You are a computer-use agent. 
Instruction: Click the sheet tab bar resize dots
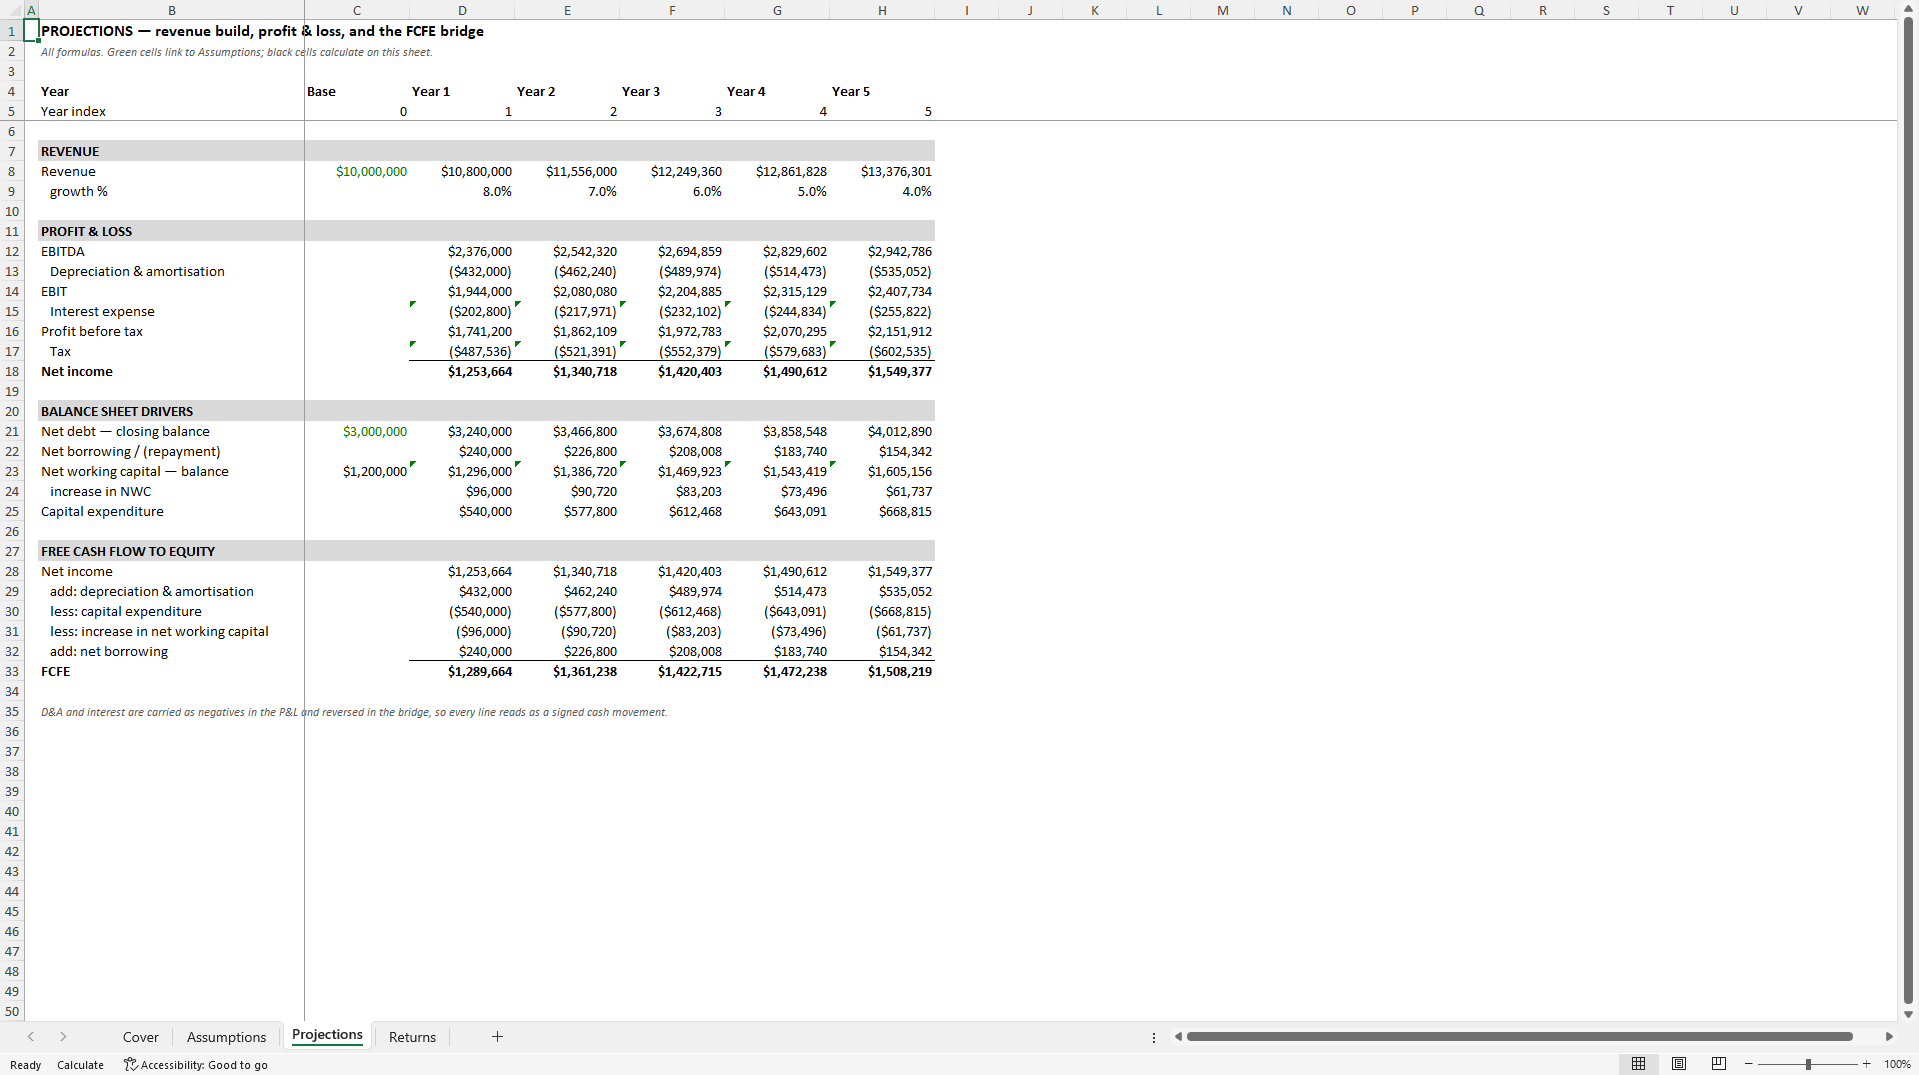[1154, 1037]
